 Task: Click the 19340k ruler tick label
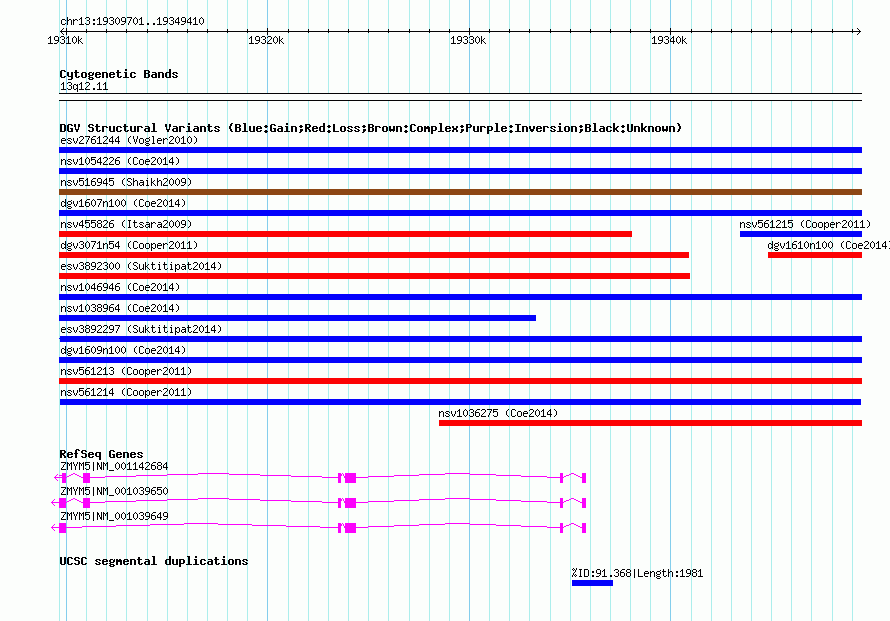click(x=669, y=40)
